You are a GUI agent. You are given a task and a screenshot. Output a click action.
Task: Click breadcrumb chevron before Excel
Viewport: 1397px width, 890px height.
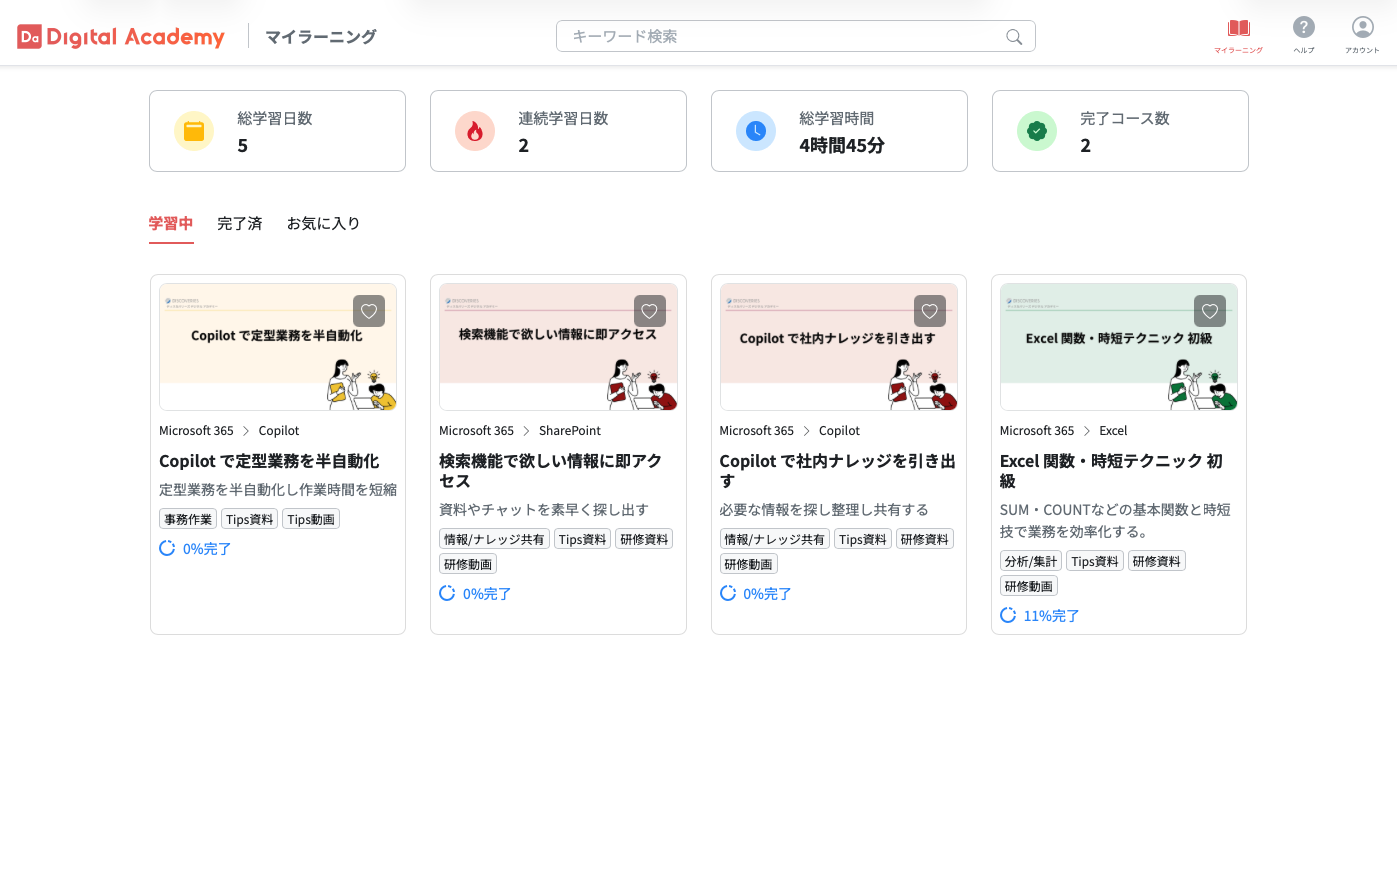coord(1087,431)
